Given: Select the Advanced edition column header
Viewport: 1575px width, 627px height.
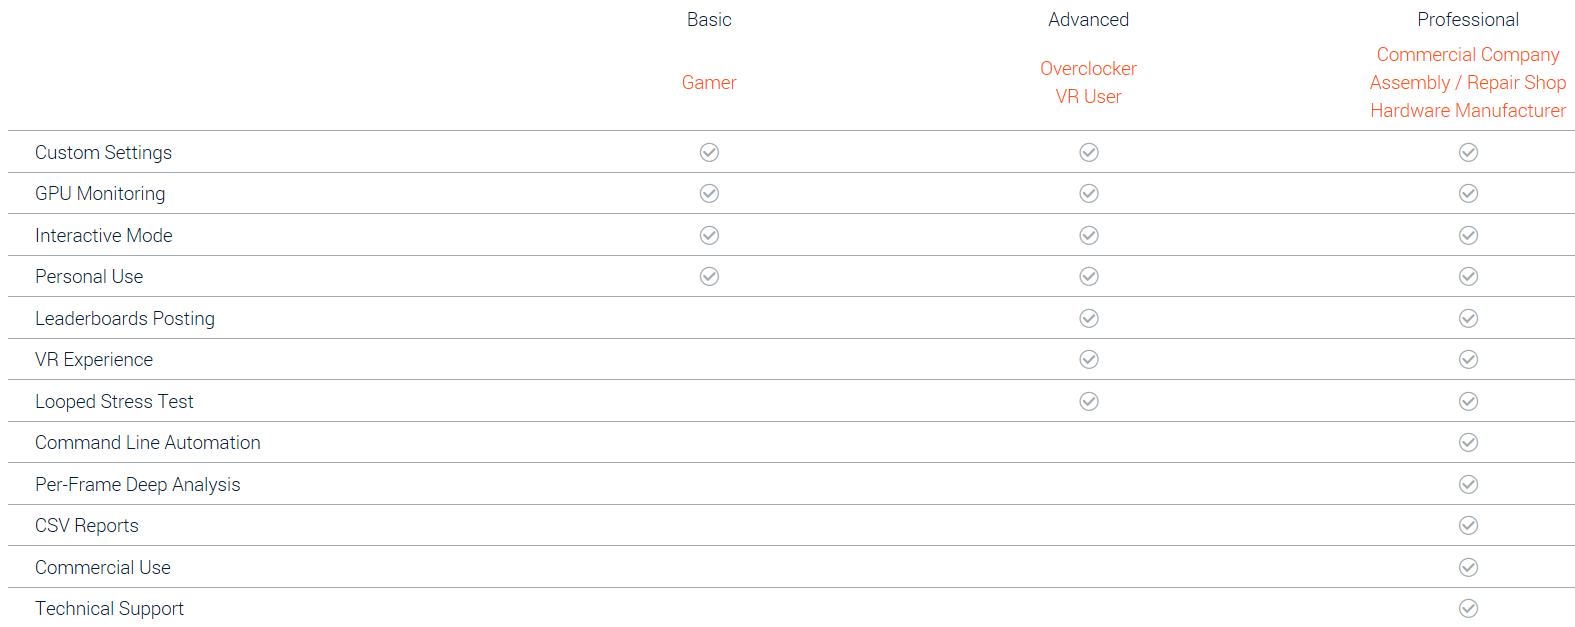Looking at the screenshot, I should [1088, 19].
